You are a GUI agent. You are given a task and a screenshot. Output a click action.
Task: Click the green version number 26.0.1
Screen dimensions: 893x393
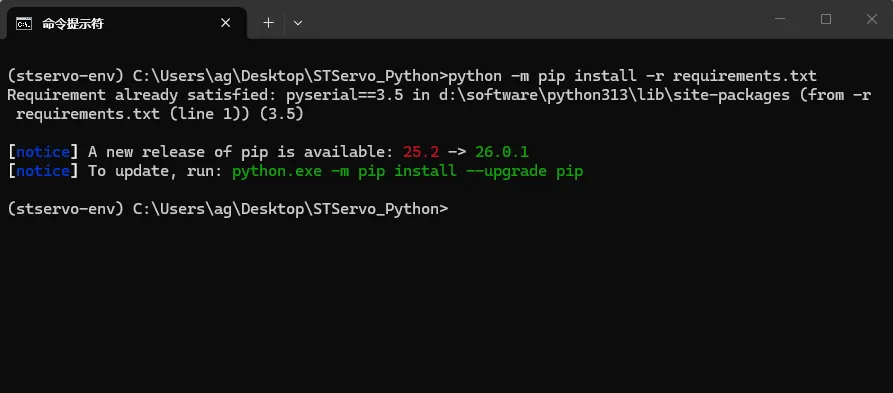(502, 152)
